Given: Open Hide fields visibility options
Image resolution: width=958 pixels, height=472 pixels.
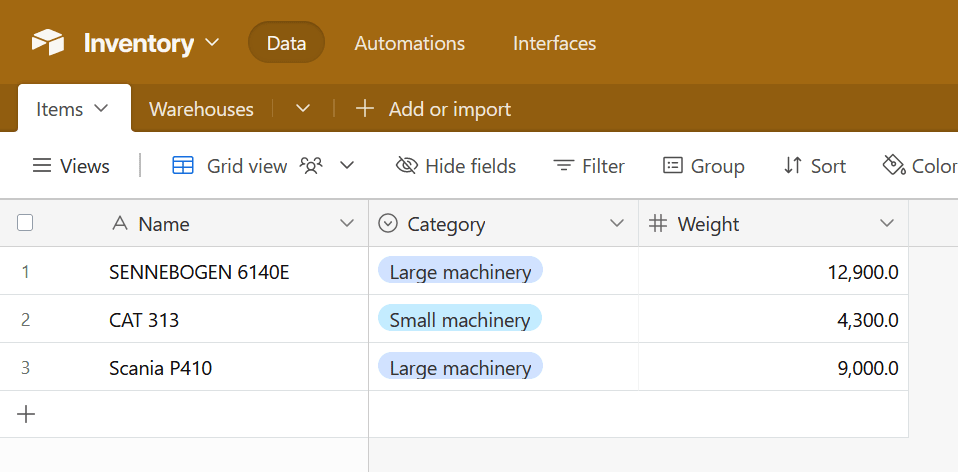Looking at the screenshot, I should point(456,166).
